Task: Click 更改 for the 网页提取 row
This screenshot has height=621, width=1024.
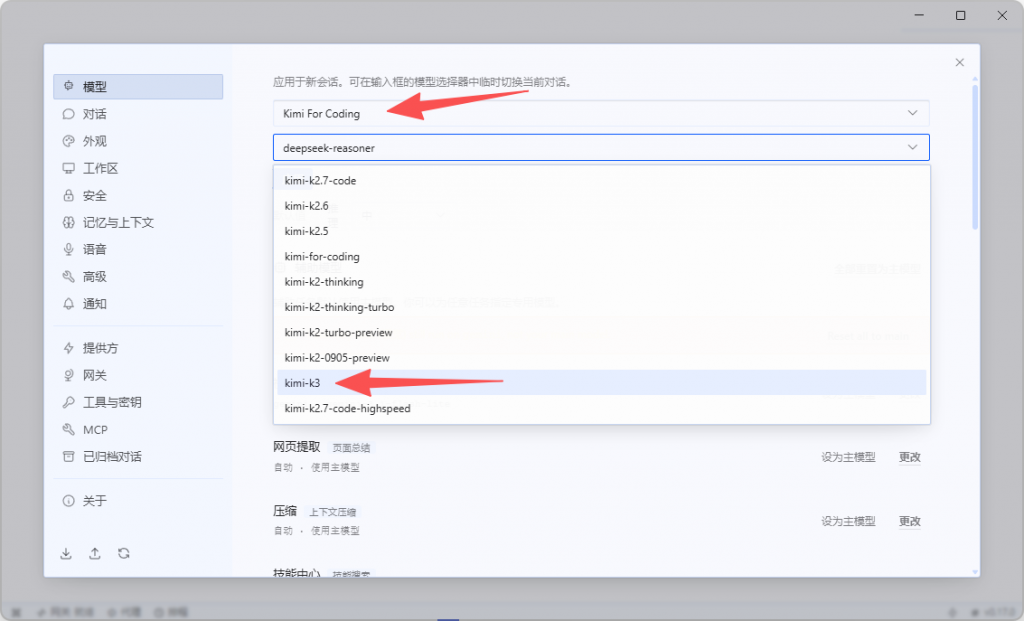Action: (x=910, y=457)
